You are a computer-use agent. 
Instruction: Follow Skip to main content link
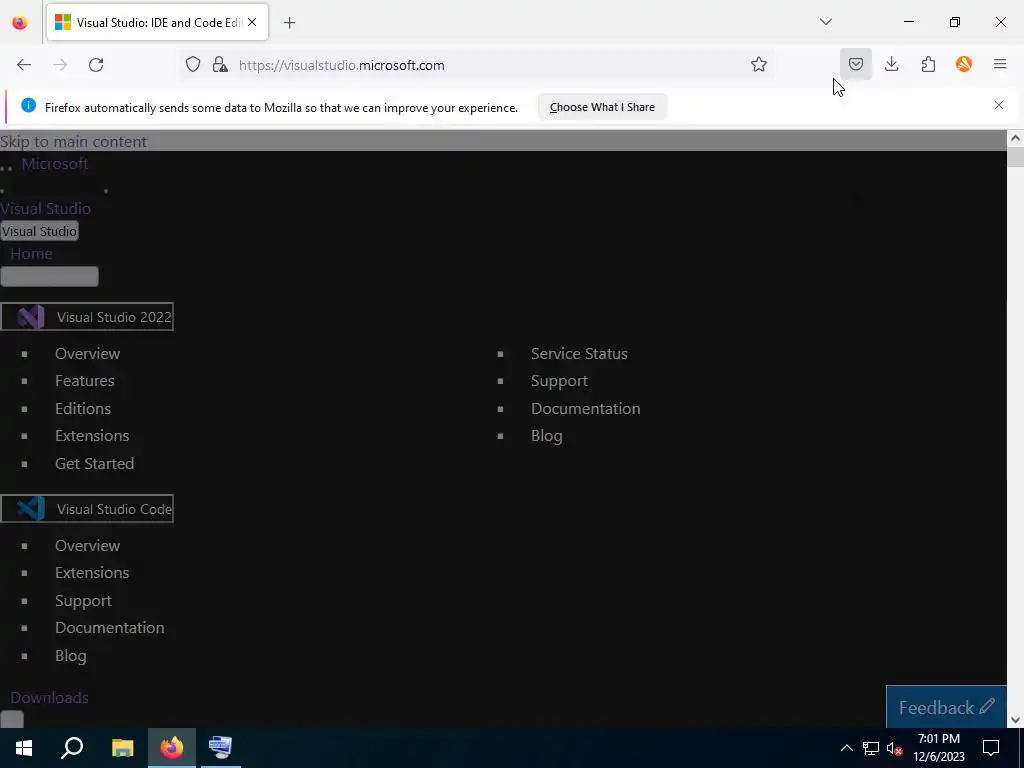coord(73,142)
